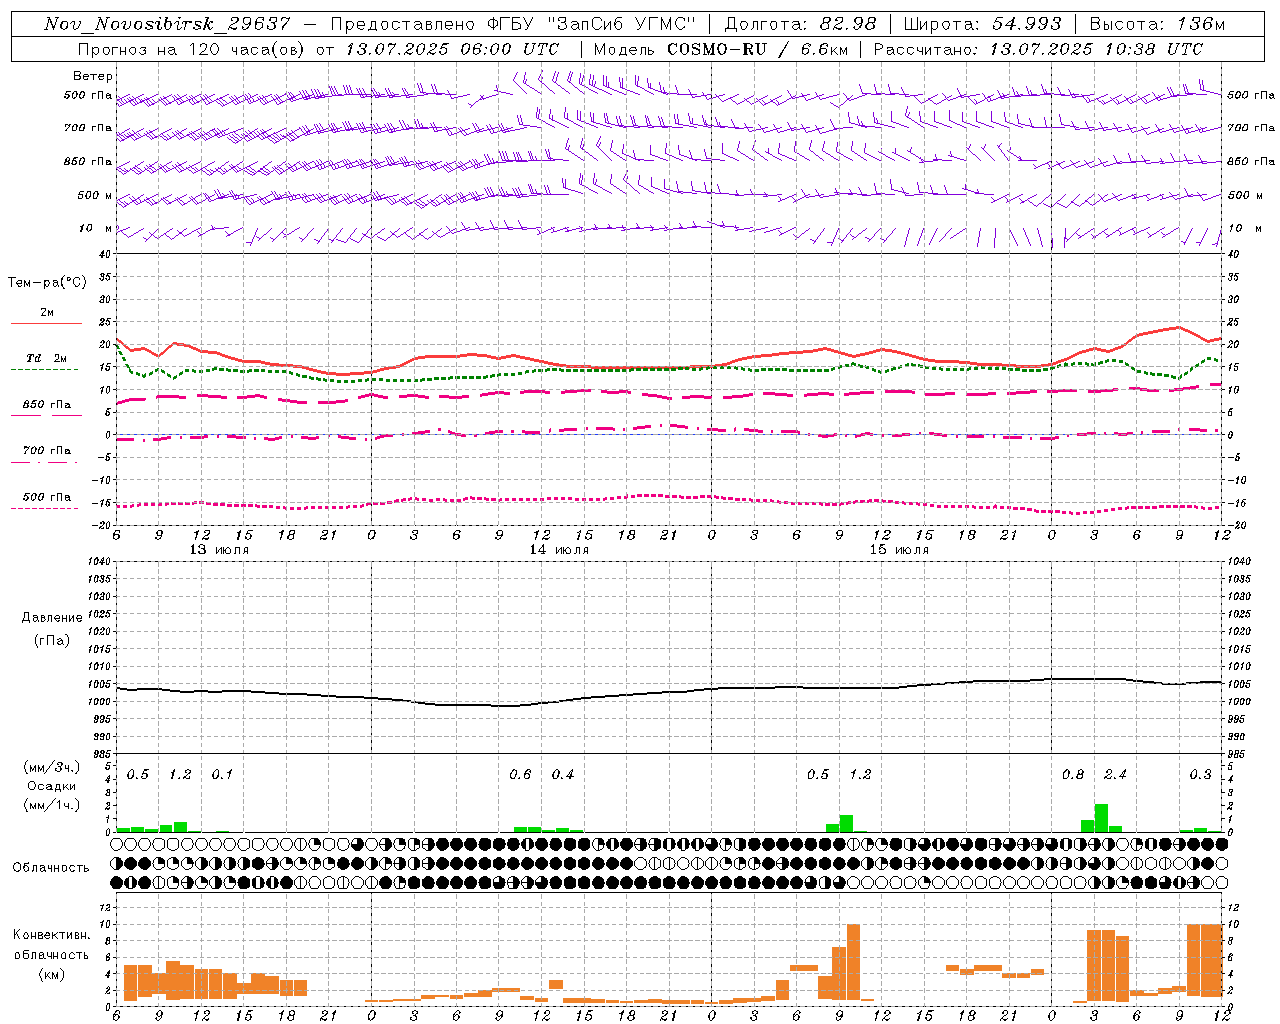Click the elevation text Высота: 136м
This screenshot has height=1024, width=1280.
1157,24
